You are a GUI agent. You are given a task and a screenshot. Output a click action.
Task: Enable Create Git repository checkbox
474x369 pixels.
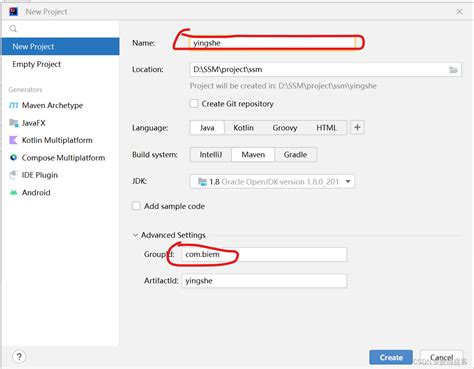click(x=194, y=104)
